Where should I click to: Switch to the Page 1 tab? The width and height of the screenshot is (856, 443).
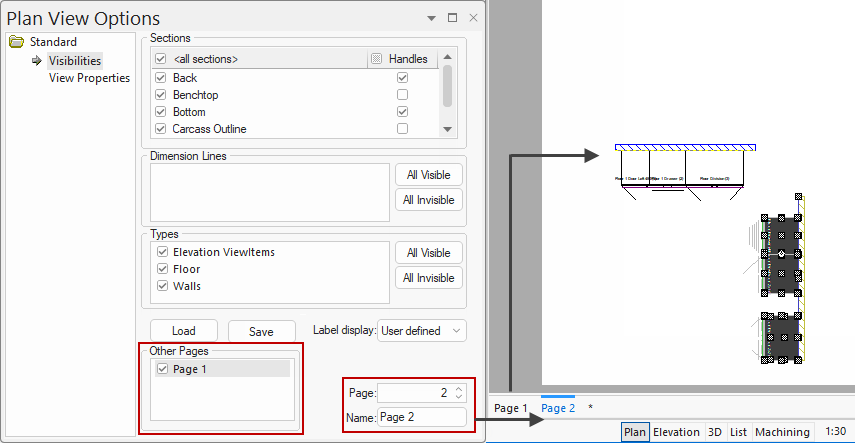coord(511,408)
